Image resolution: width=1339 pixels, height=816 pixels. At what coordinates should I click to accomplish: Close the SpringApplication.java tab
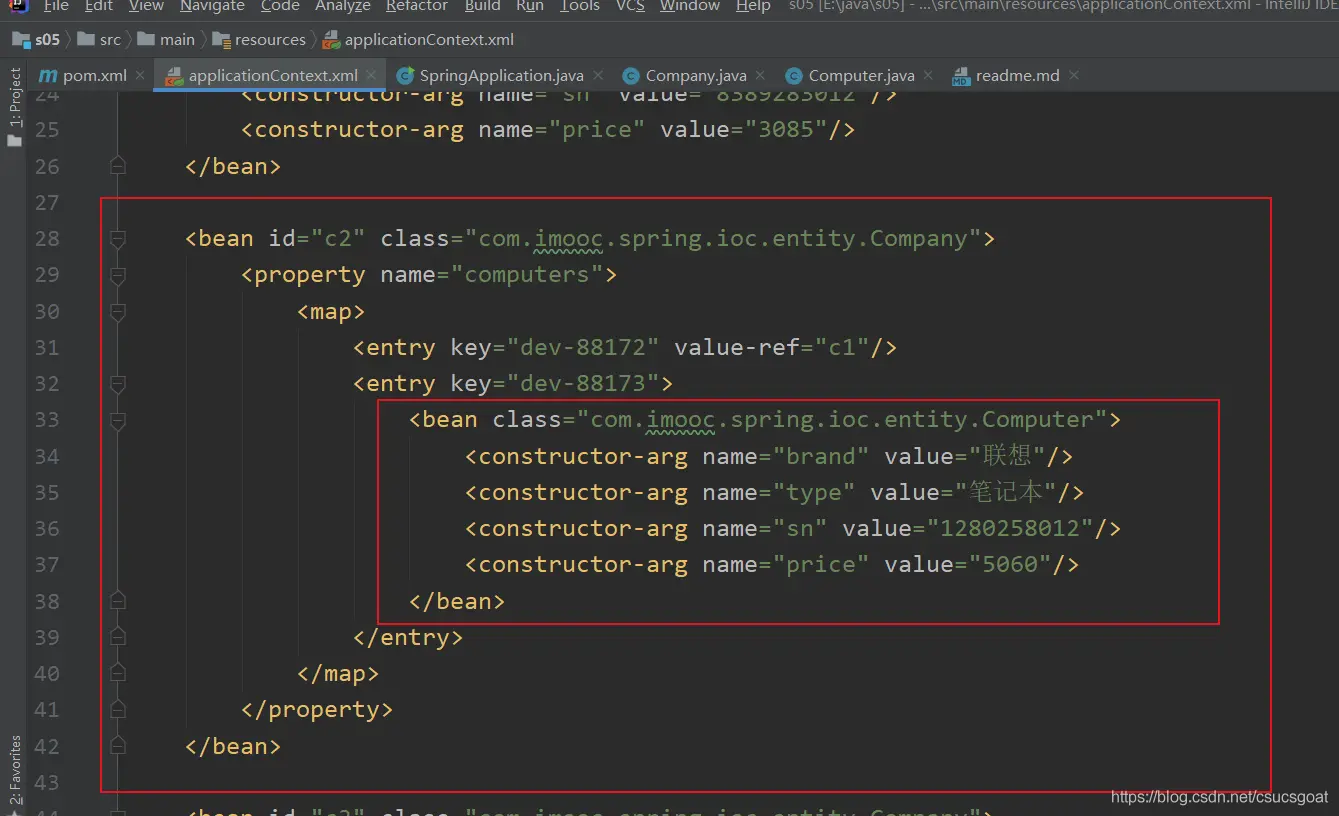coord(598,75)
